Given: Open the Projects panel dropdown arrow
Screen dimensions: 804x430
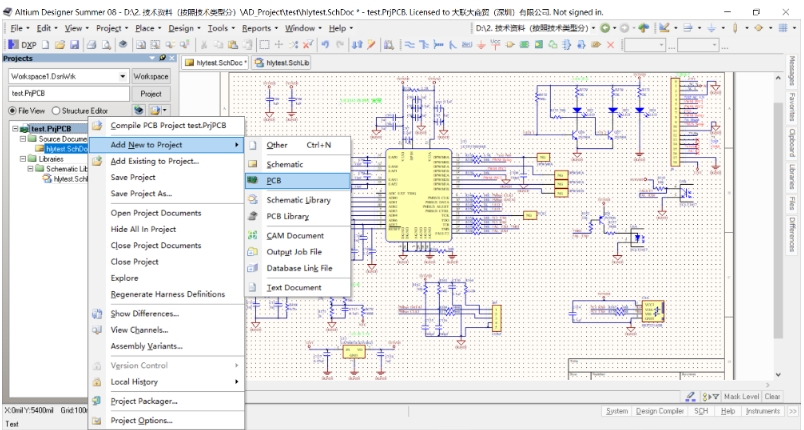Looking at the screenshot, I should [x=152, y=58].
